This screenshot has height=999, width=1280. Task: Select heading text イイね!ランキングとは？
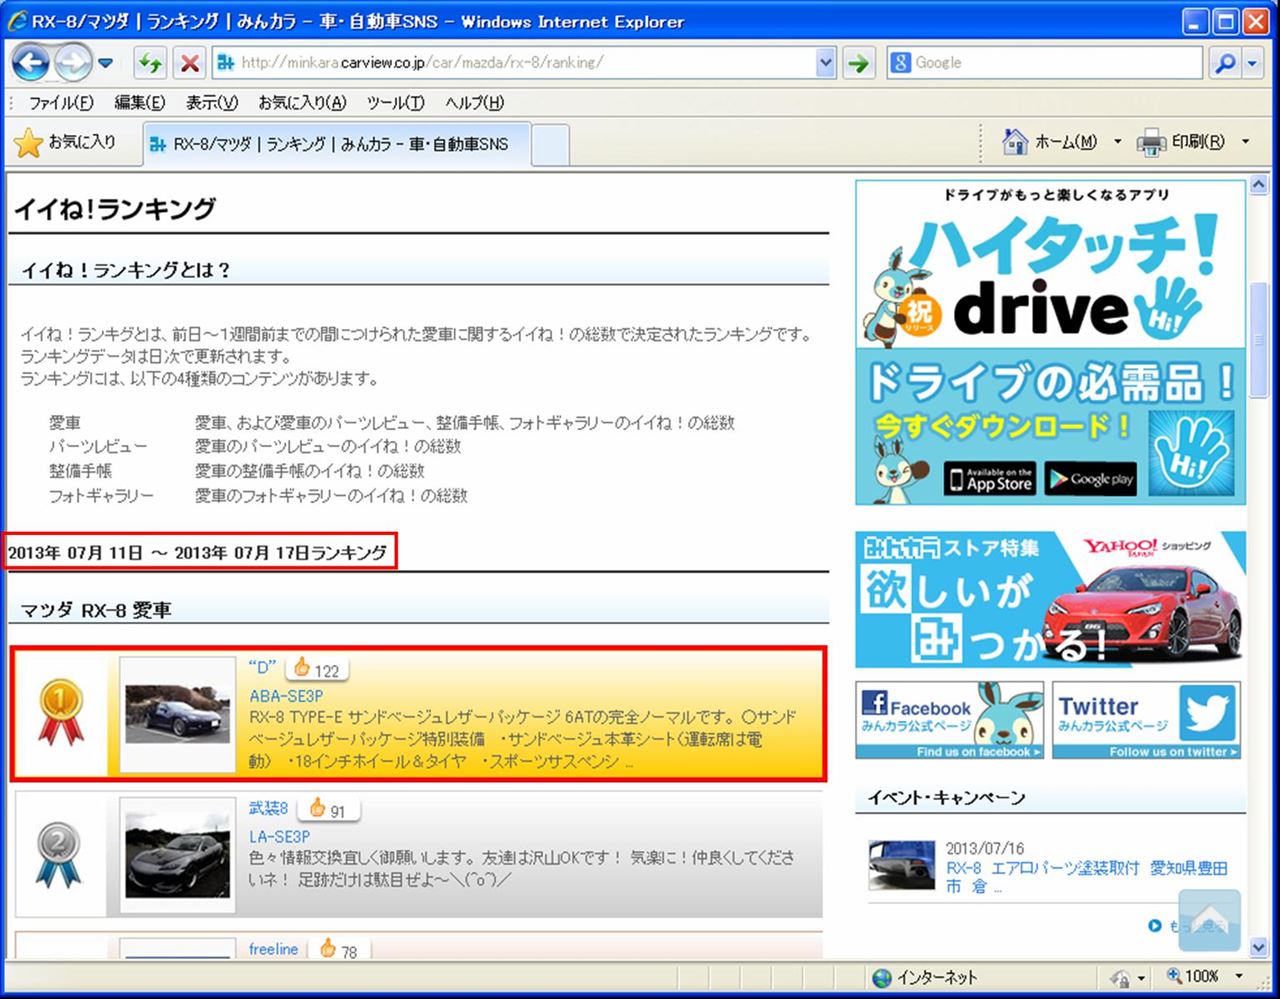[x=126, y=270]
